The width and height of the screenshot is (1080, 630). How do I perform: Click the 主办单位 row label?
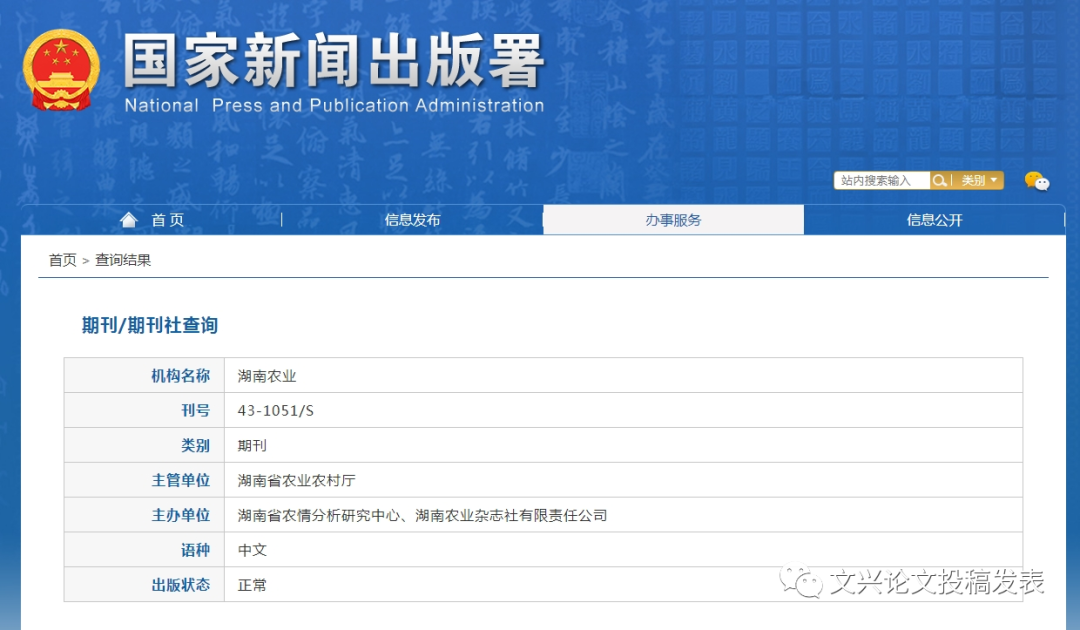coord(180,516)
